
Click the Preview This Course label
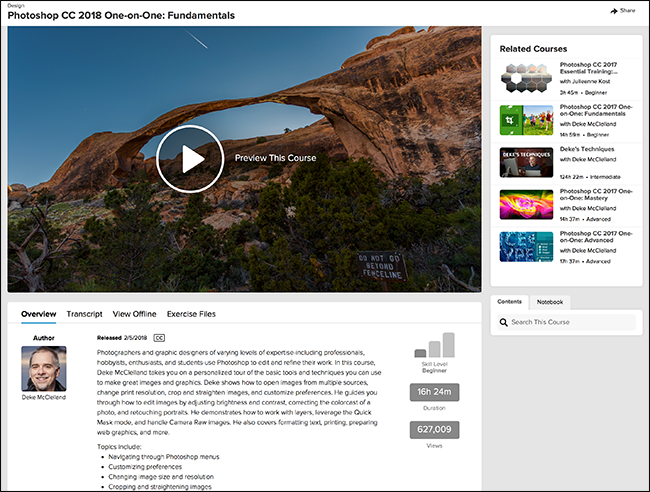[x=275, y=158]
